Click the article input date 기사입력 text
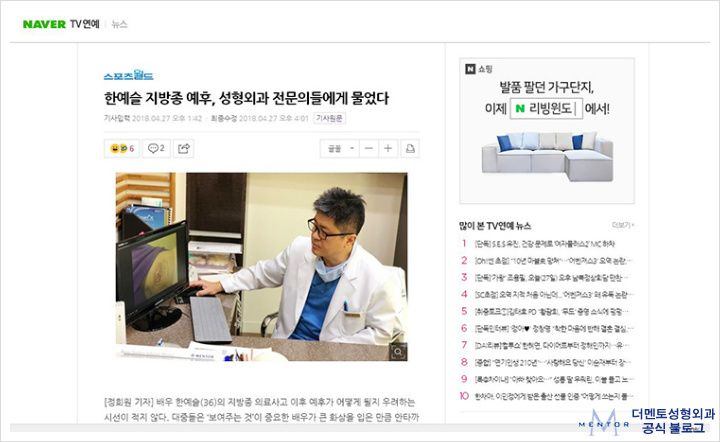 152,118
